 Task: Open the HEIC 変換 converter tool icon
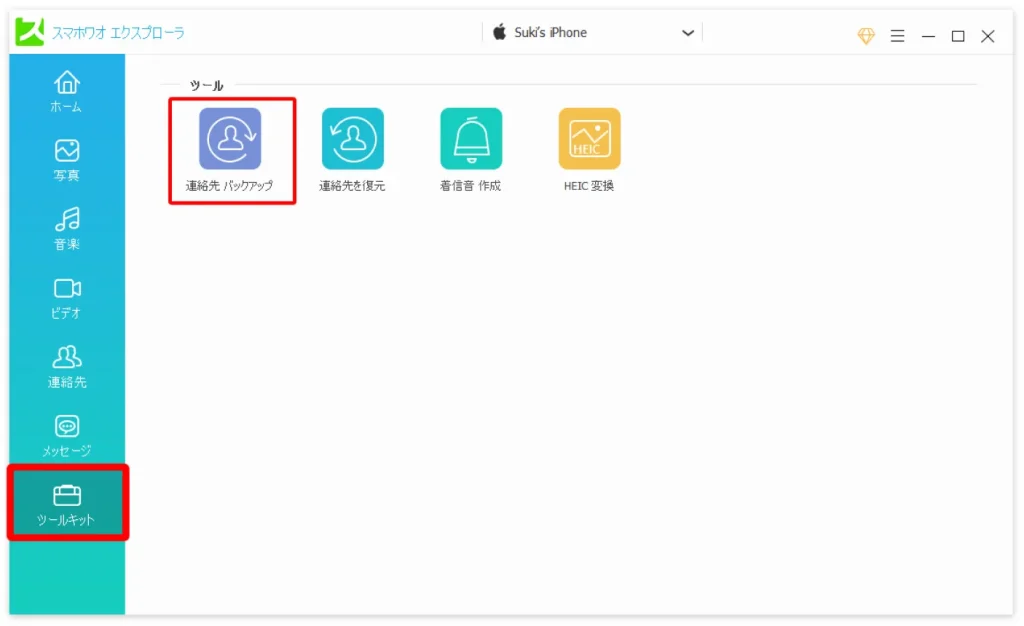pyautogui.click(x=589, y=139)
